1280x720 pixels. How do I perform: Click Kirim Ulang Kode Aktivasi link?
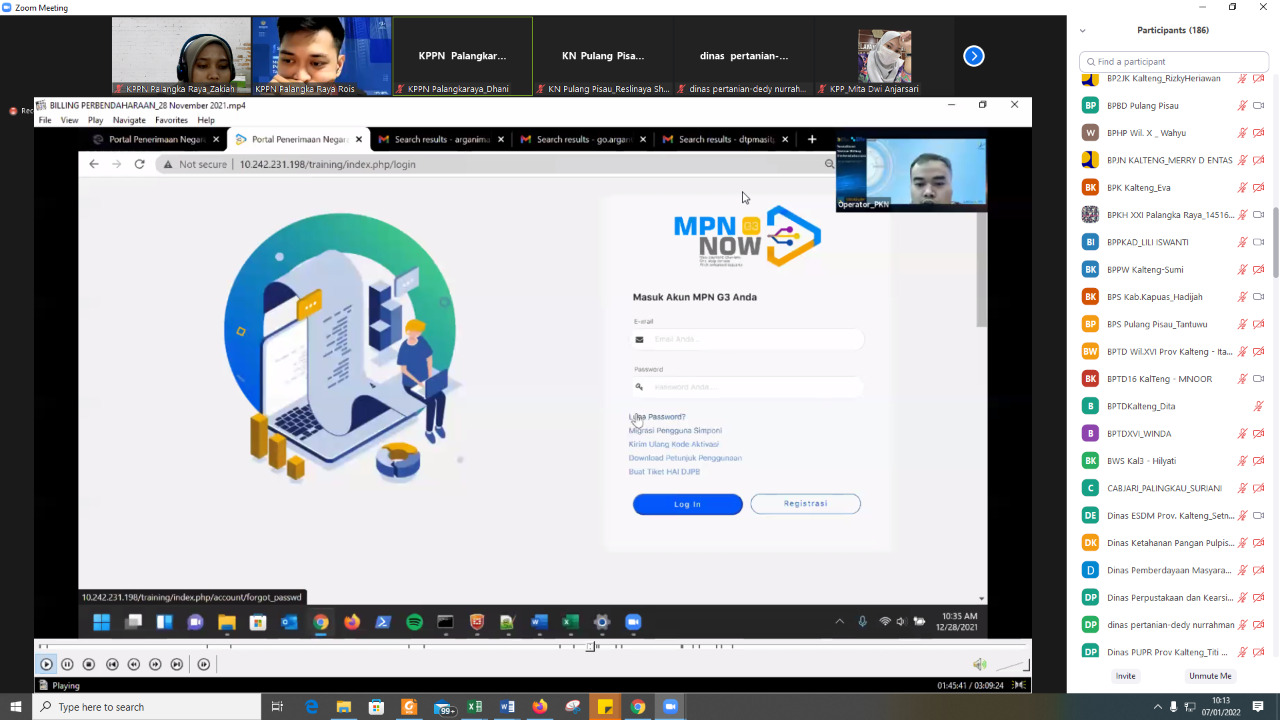coord(674,444)
